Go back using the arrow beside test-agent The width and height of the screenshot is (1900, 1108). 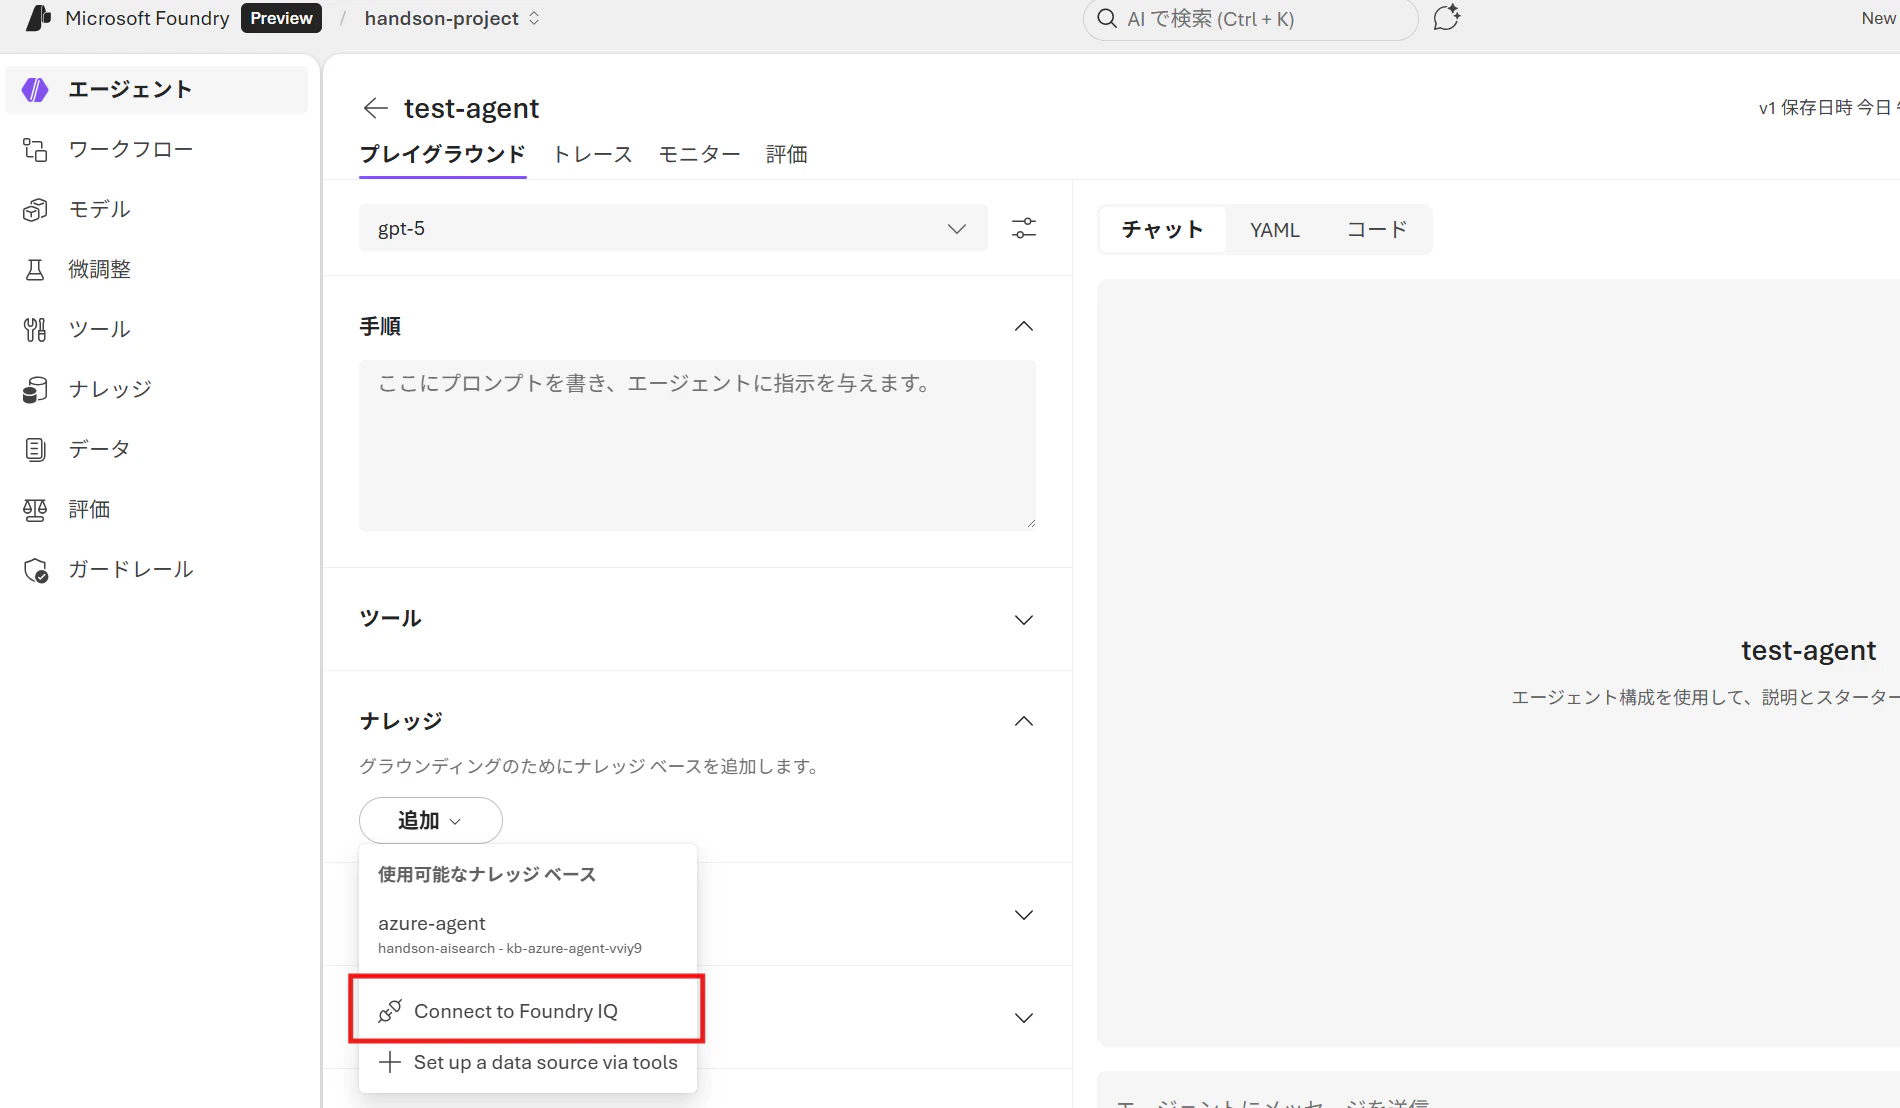(x=375, y=108)
